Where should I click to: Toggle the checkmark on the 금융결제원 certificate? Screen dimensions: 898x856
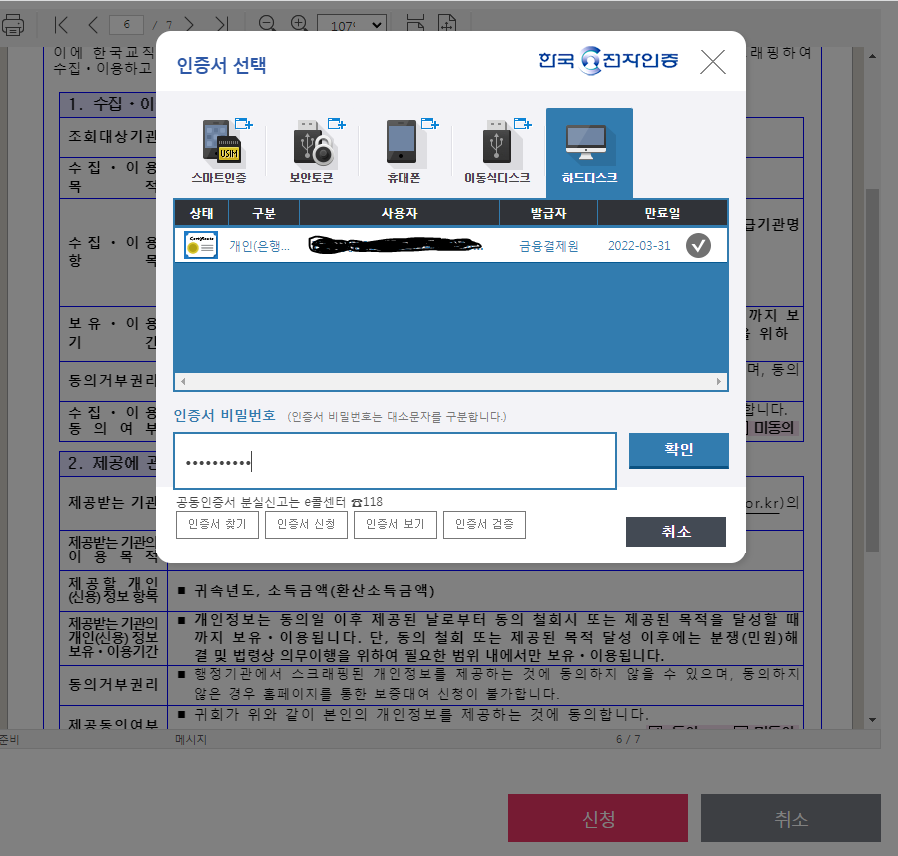pyautogui.click(x=698, y=246)
